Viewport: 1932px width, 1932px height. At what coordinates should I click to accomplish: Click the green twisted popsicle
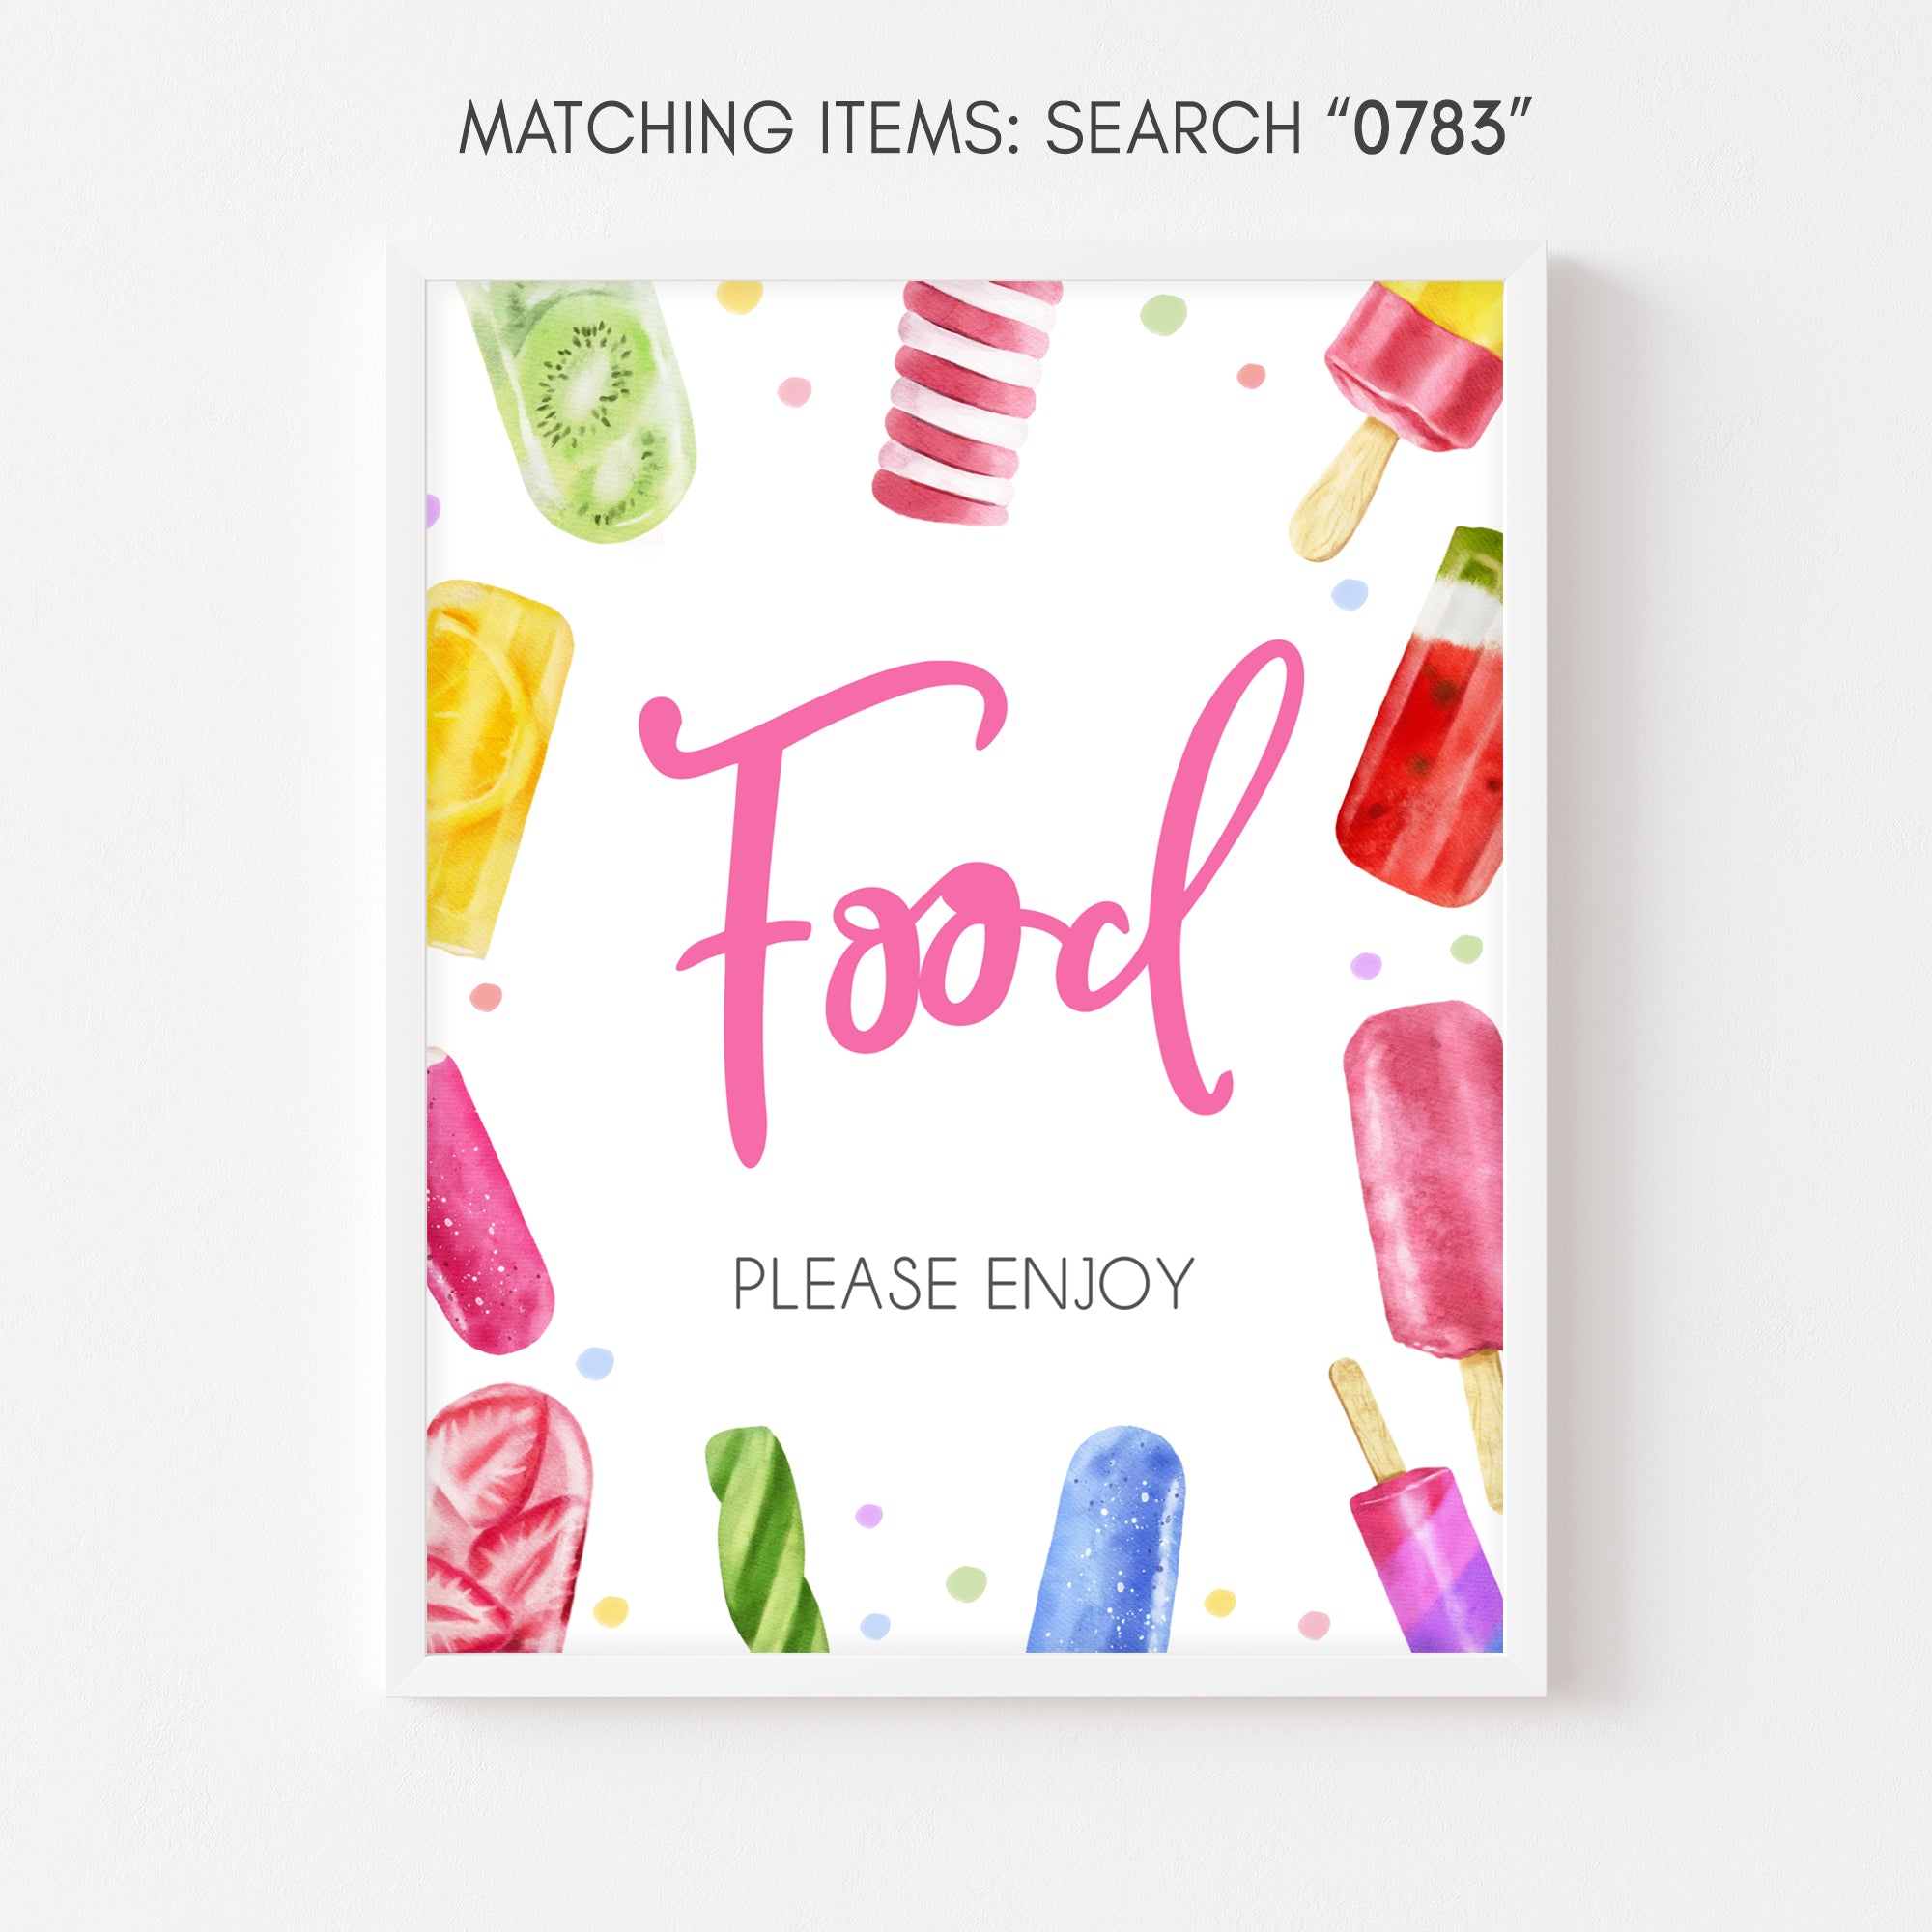765,1540
